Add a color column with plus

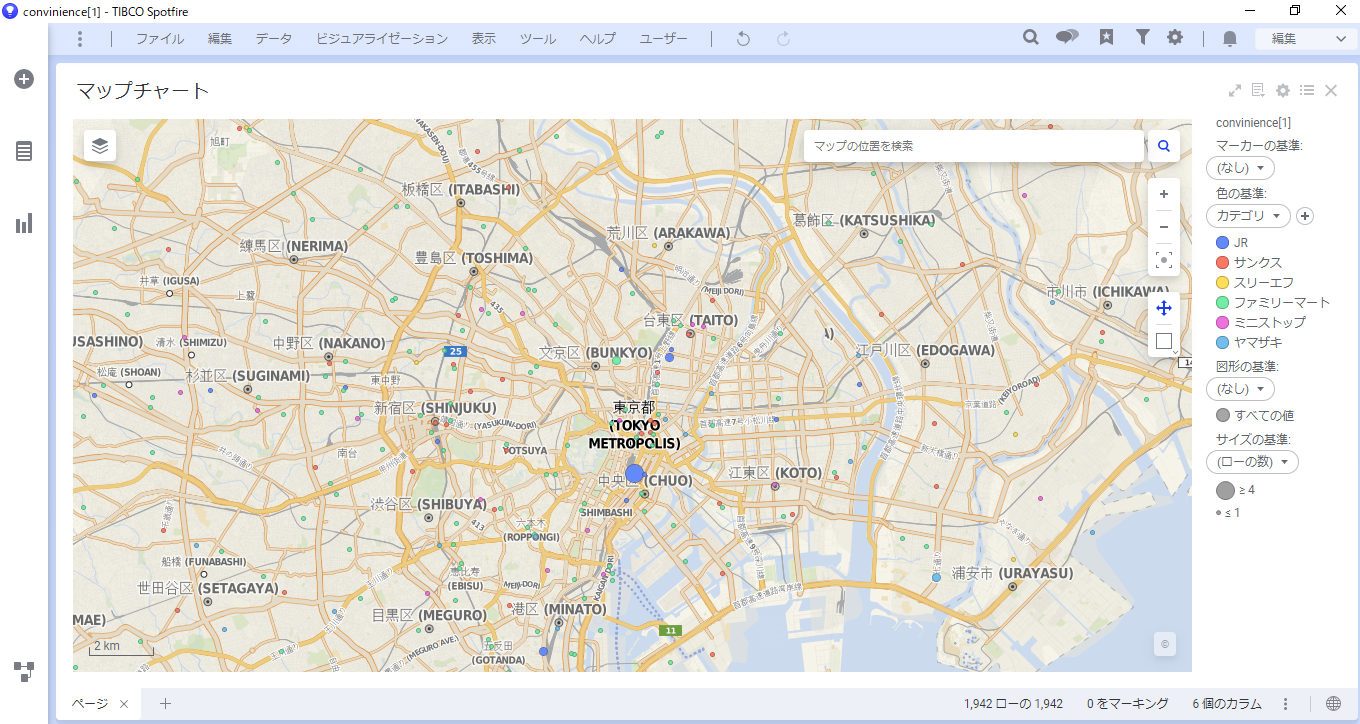tap(1306, 216)
